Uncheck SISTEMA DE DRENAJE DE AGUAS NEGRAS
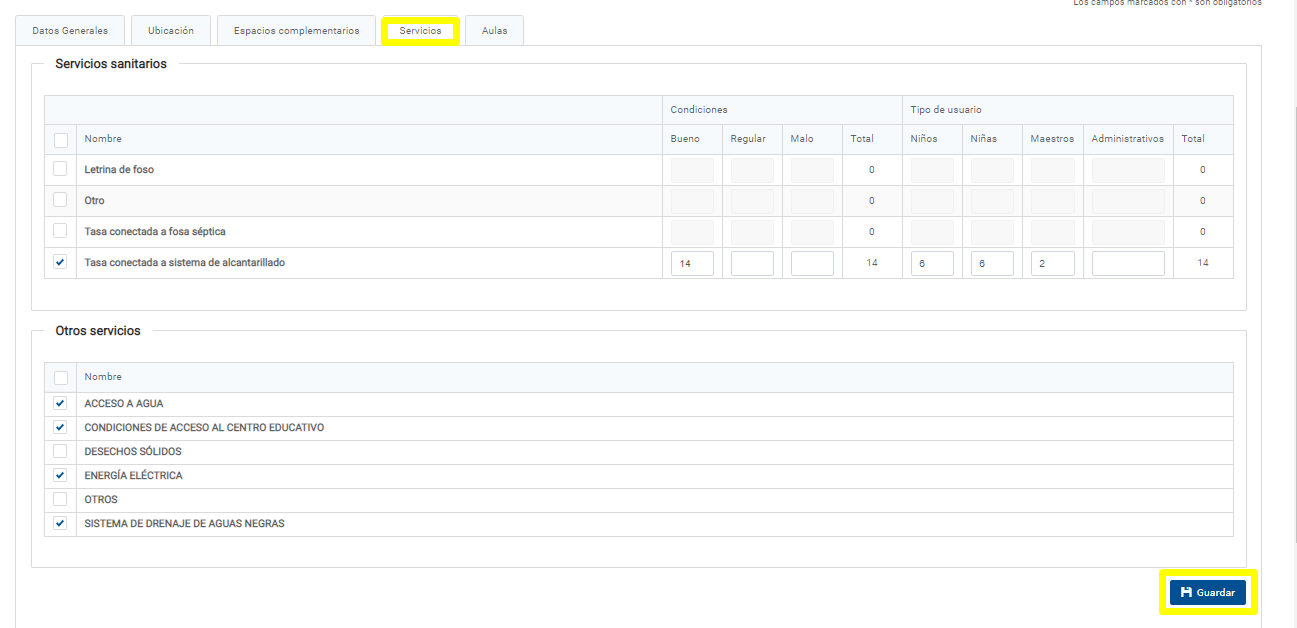1297x628 pixels. coord(60,523)
